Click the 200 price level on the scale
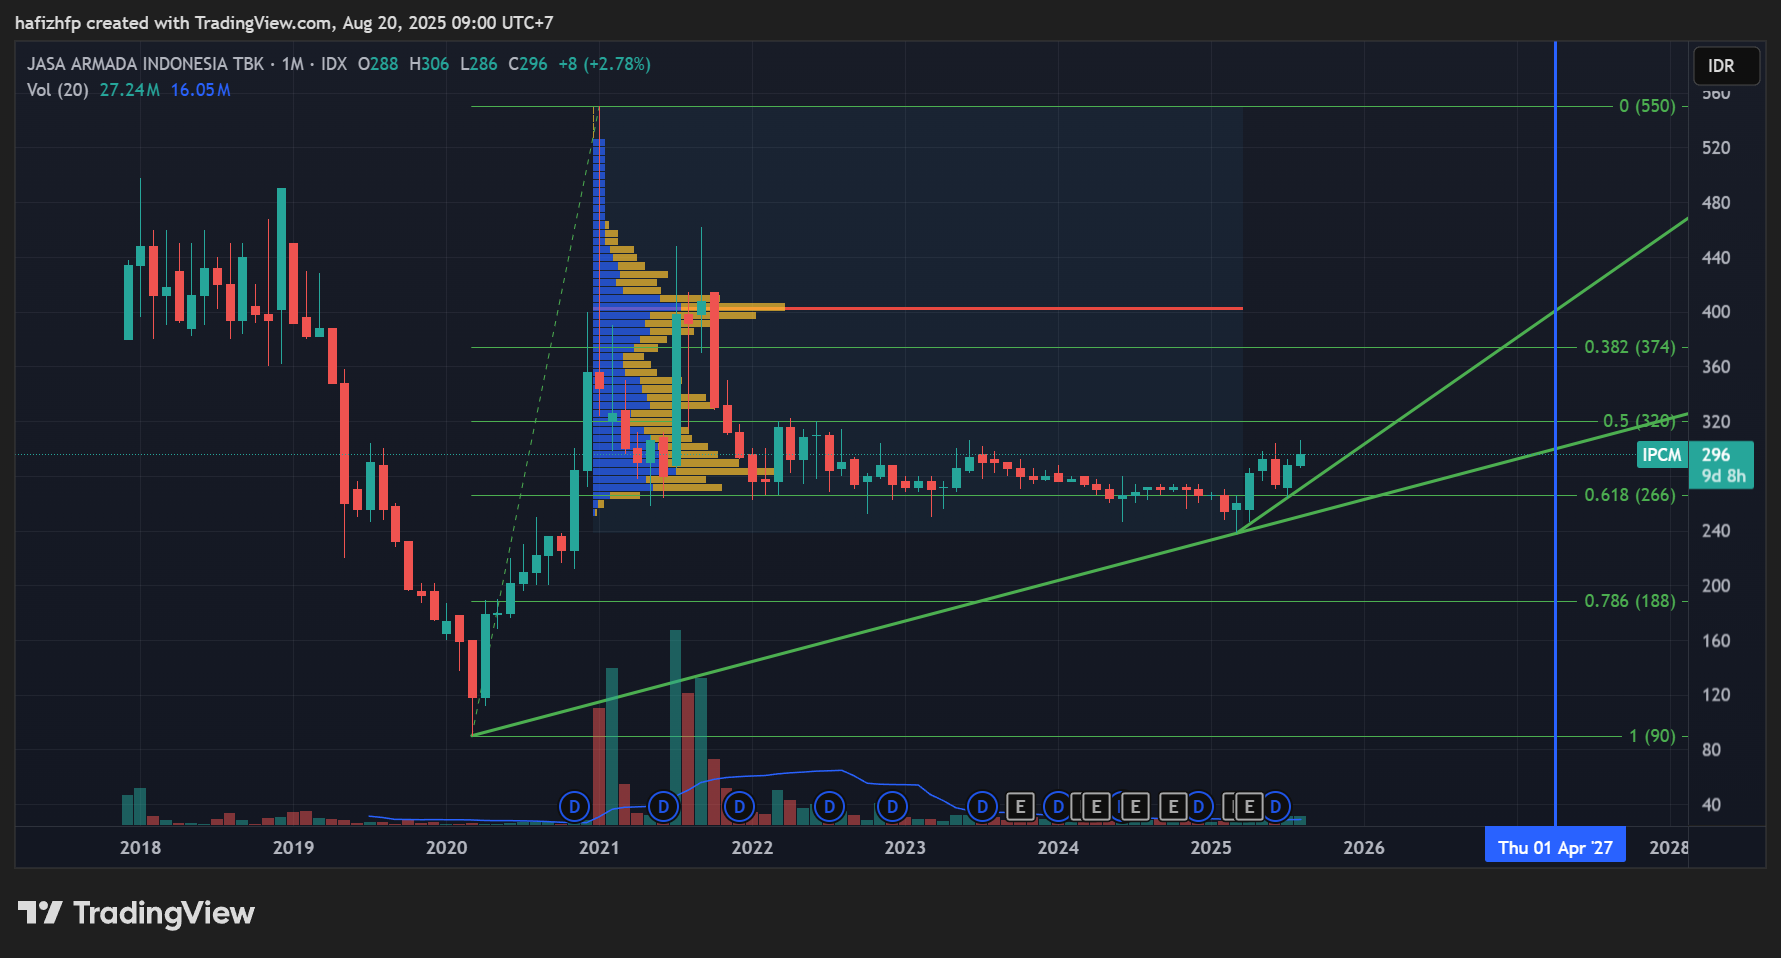This screenshot has height=958, width=1781. pyautogui.click(x=1716, y=586)
